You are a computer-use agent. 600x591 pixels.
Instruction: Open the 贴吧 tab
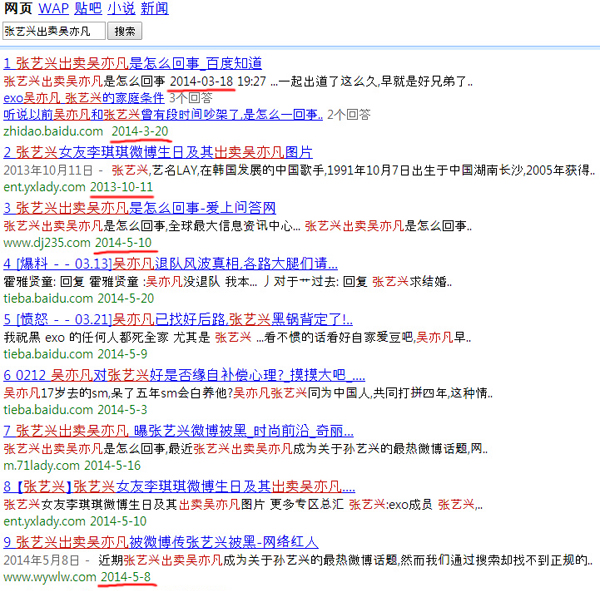tap(88, 9)
